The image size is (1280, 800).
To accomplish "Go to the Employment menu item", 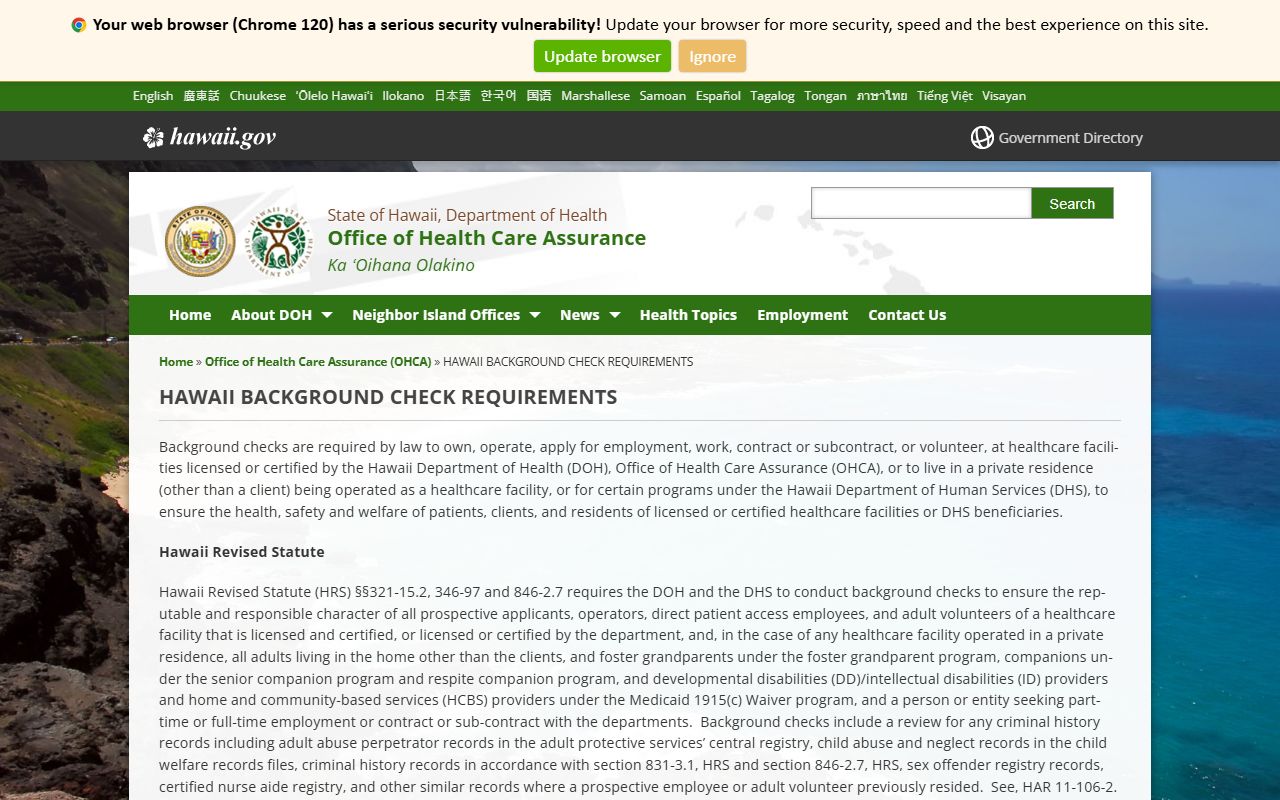I will (802, 315).
